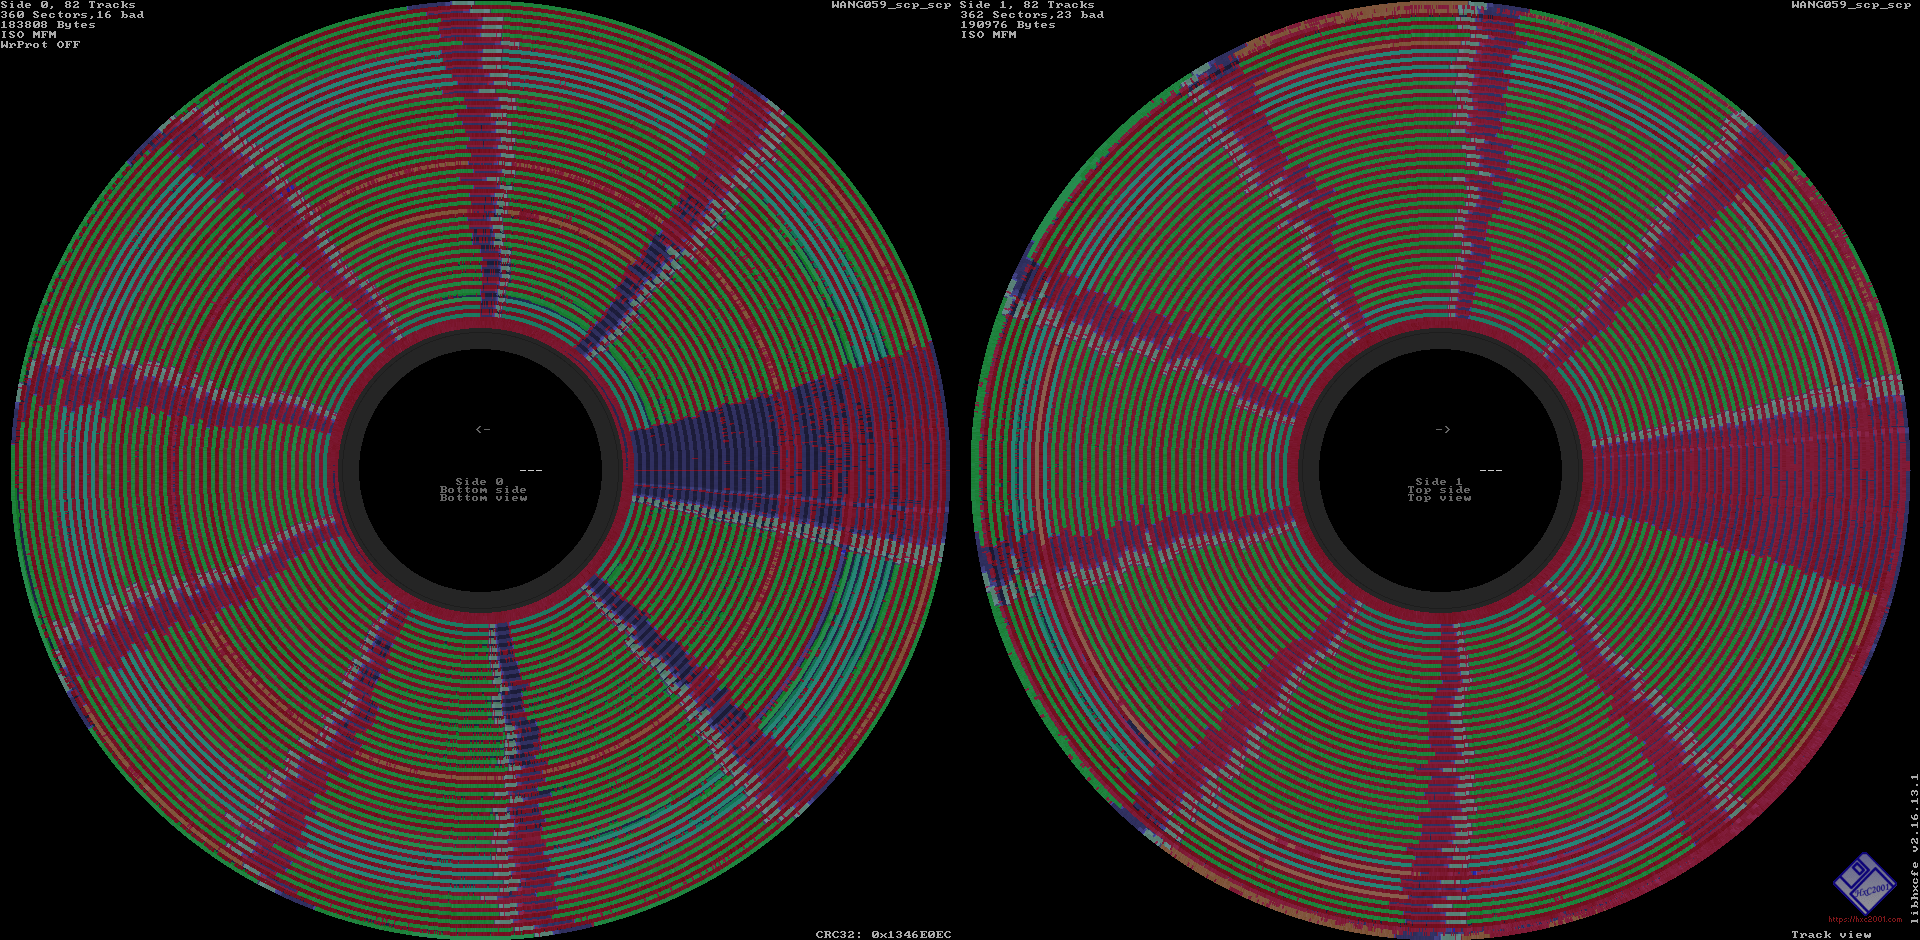Screen dimensions: 1920x940
Task: Click 'WANG059_scp_scp' filename above Side 0 disk
Action: point(891,5)
